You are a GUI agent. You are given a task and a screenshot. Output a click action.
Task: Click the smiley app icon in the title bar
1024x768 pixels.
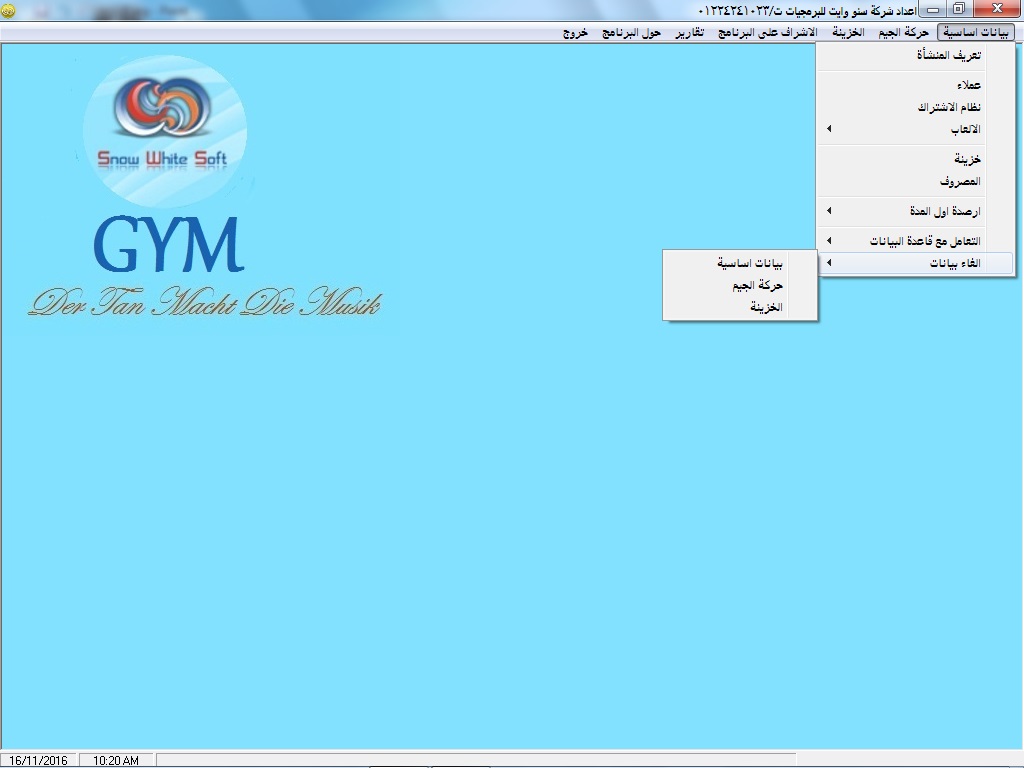click(8, 10)
